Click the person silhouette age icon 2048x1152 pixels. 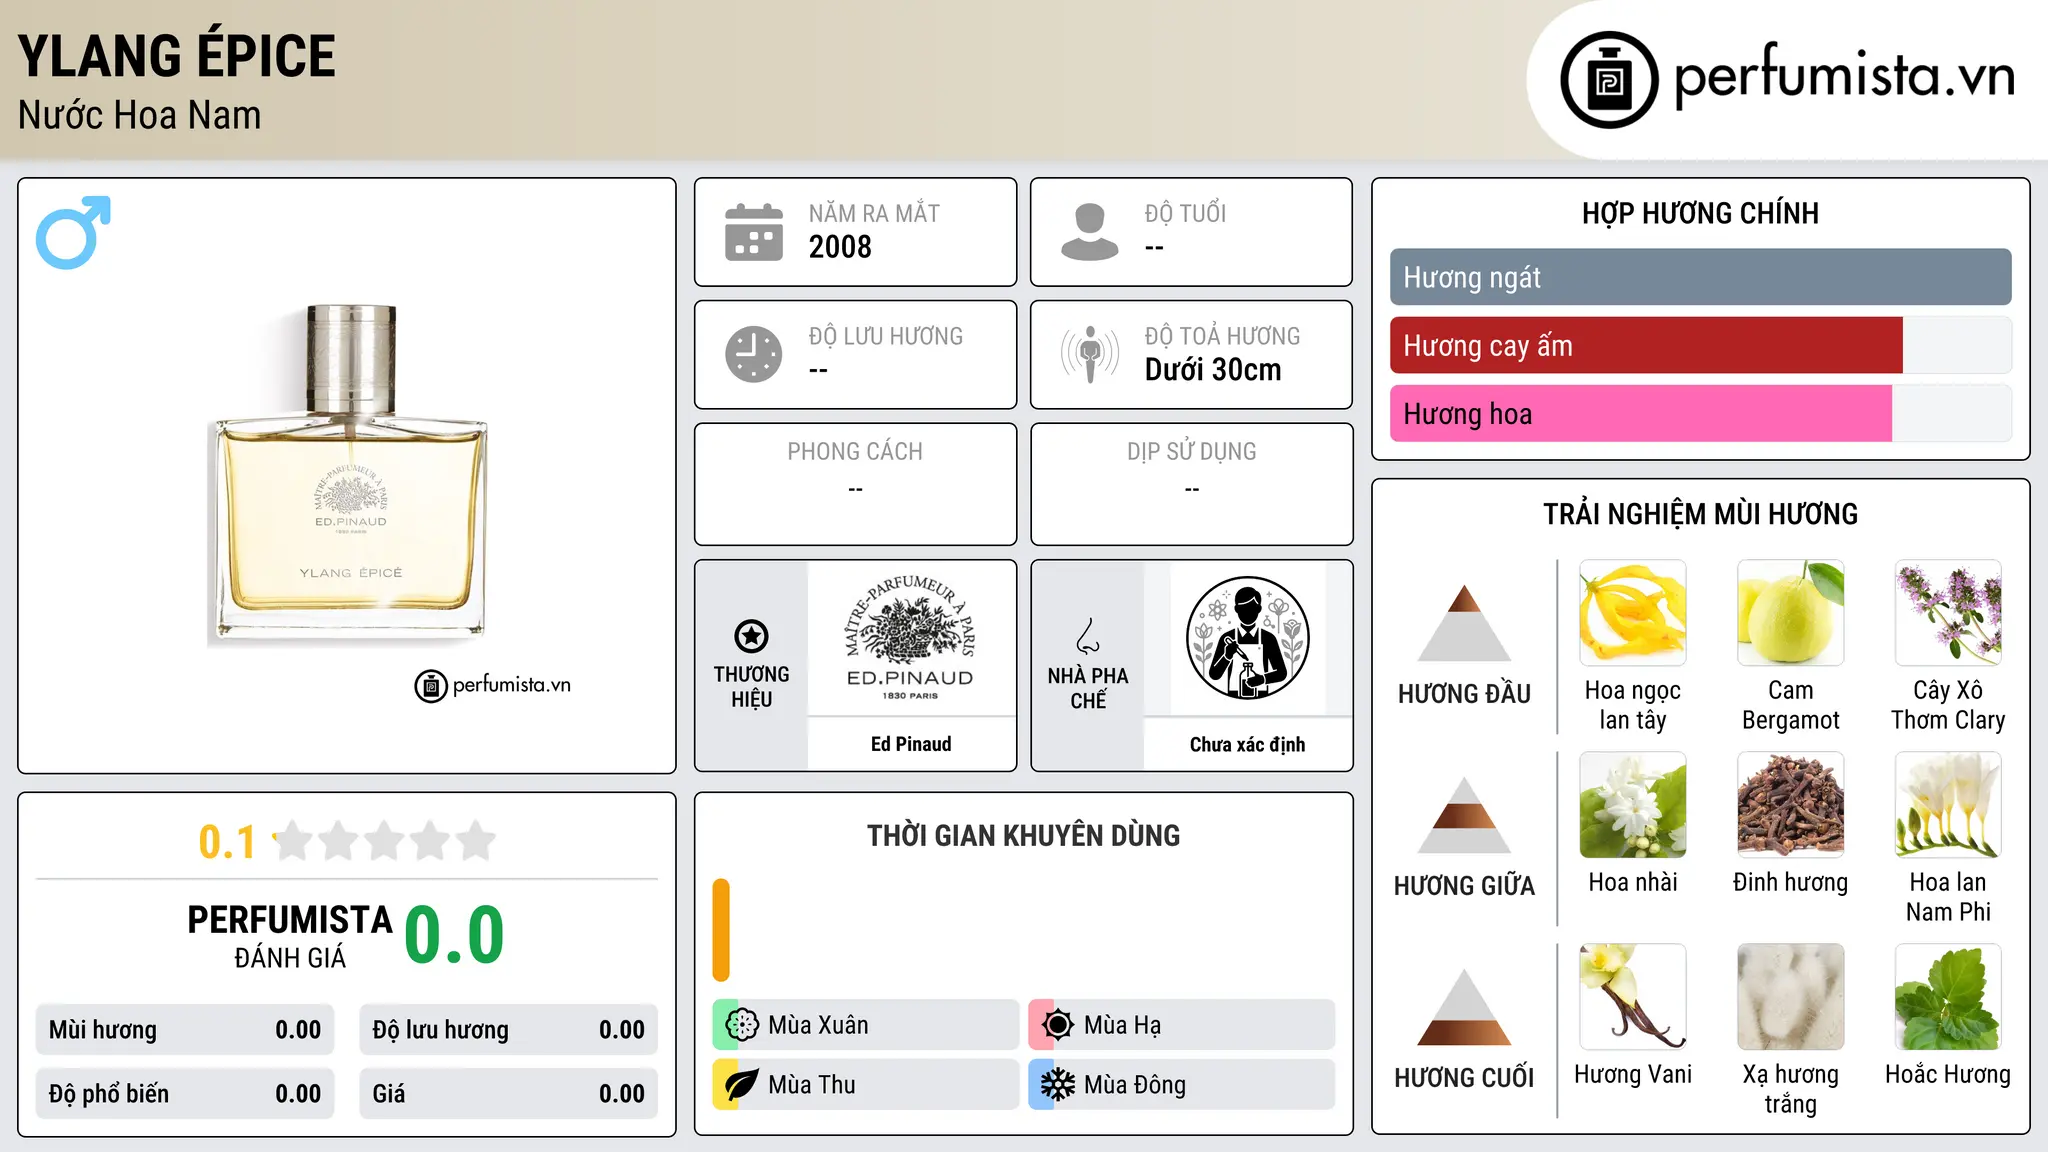tap(1089, 232)
